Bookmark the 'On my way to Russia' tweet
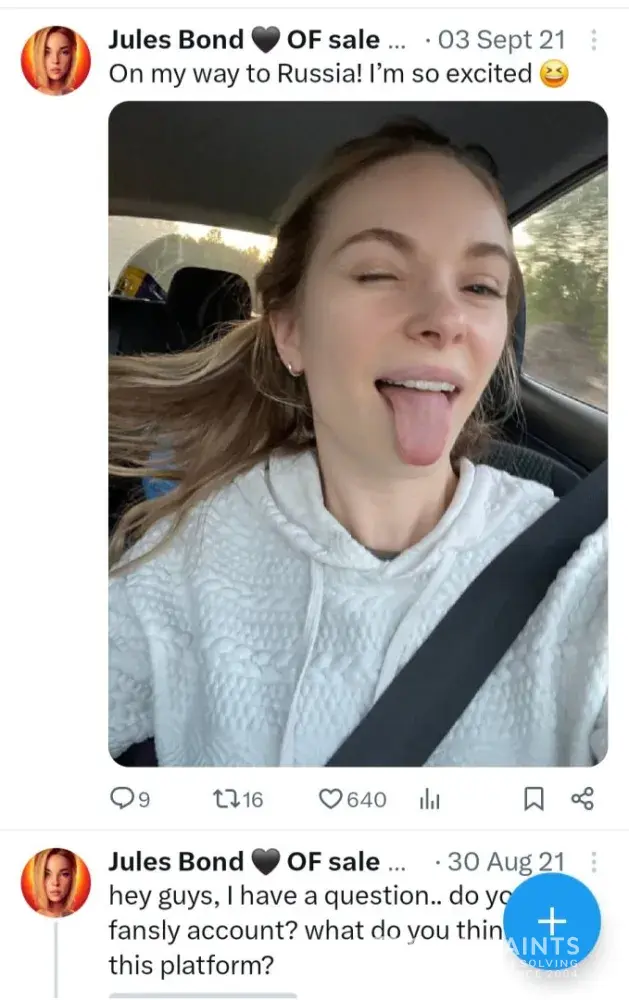The width and height of the screenshot is (629, 1000). point(534,798)
